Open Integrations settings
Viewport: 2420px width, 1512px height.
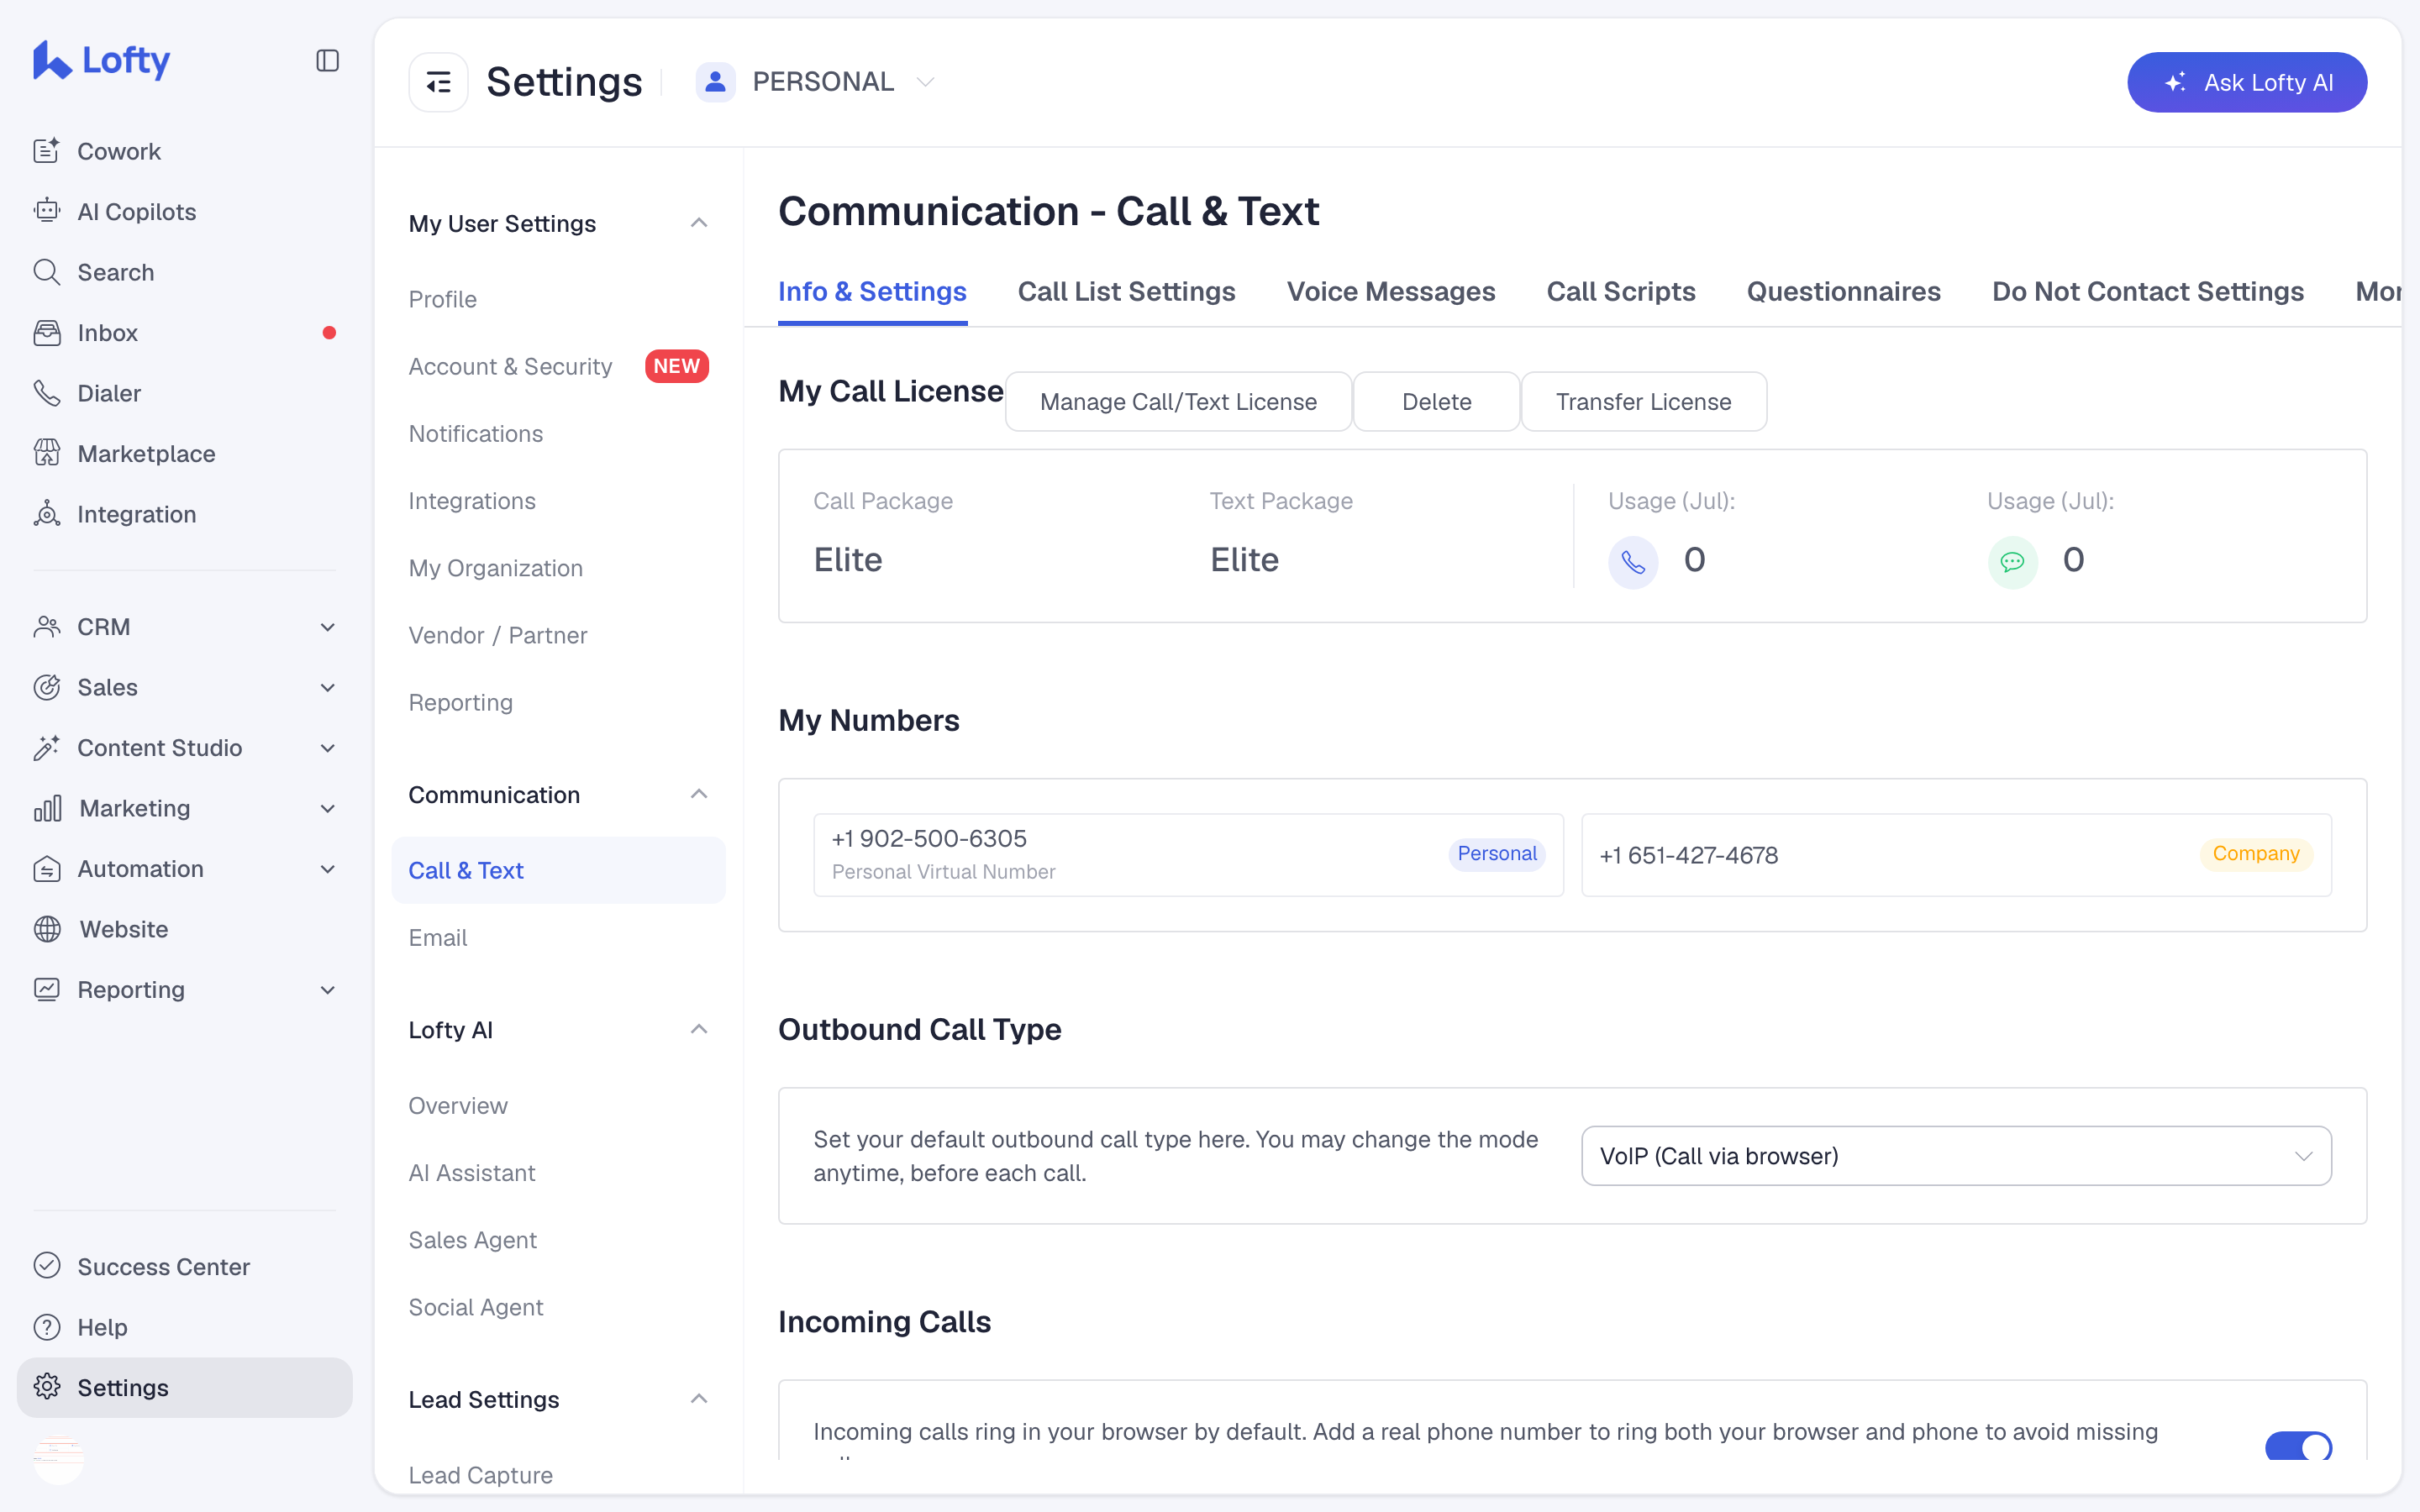pyautogui.click(x=471, y=500)
